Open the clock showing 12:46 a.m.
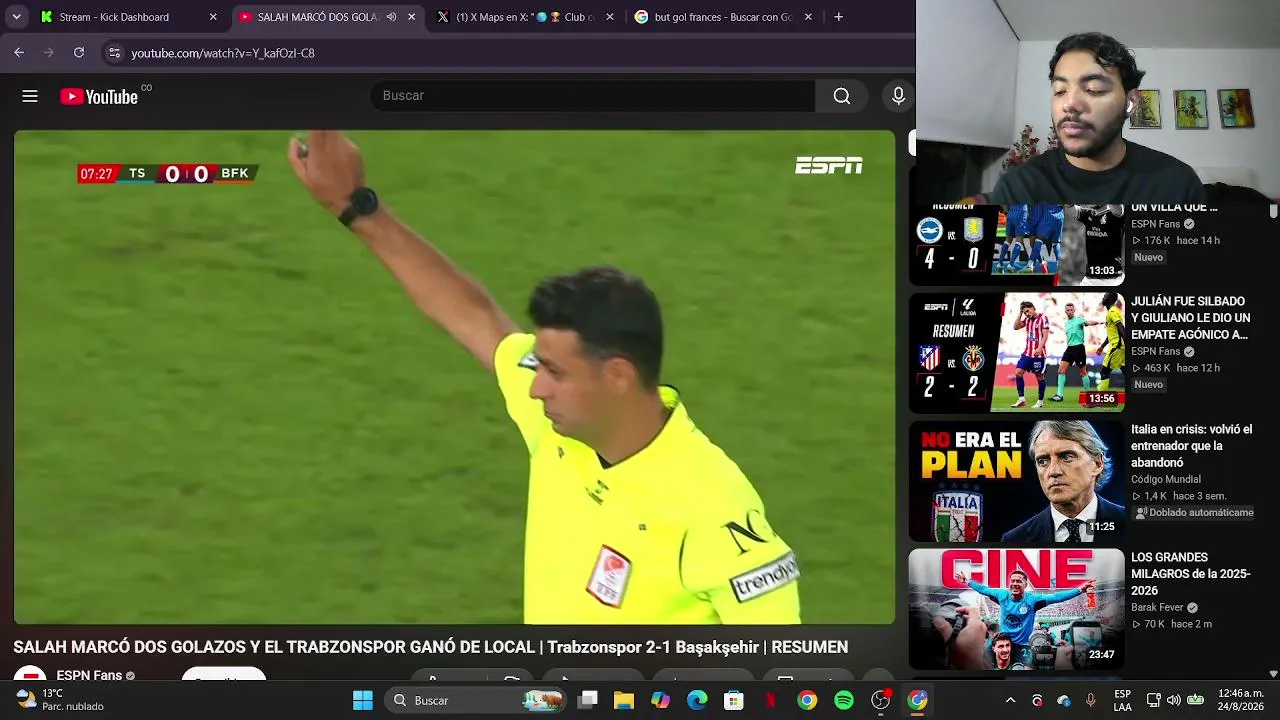The image size is (1280, 720). (1241, 700)
